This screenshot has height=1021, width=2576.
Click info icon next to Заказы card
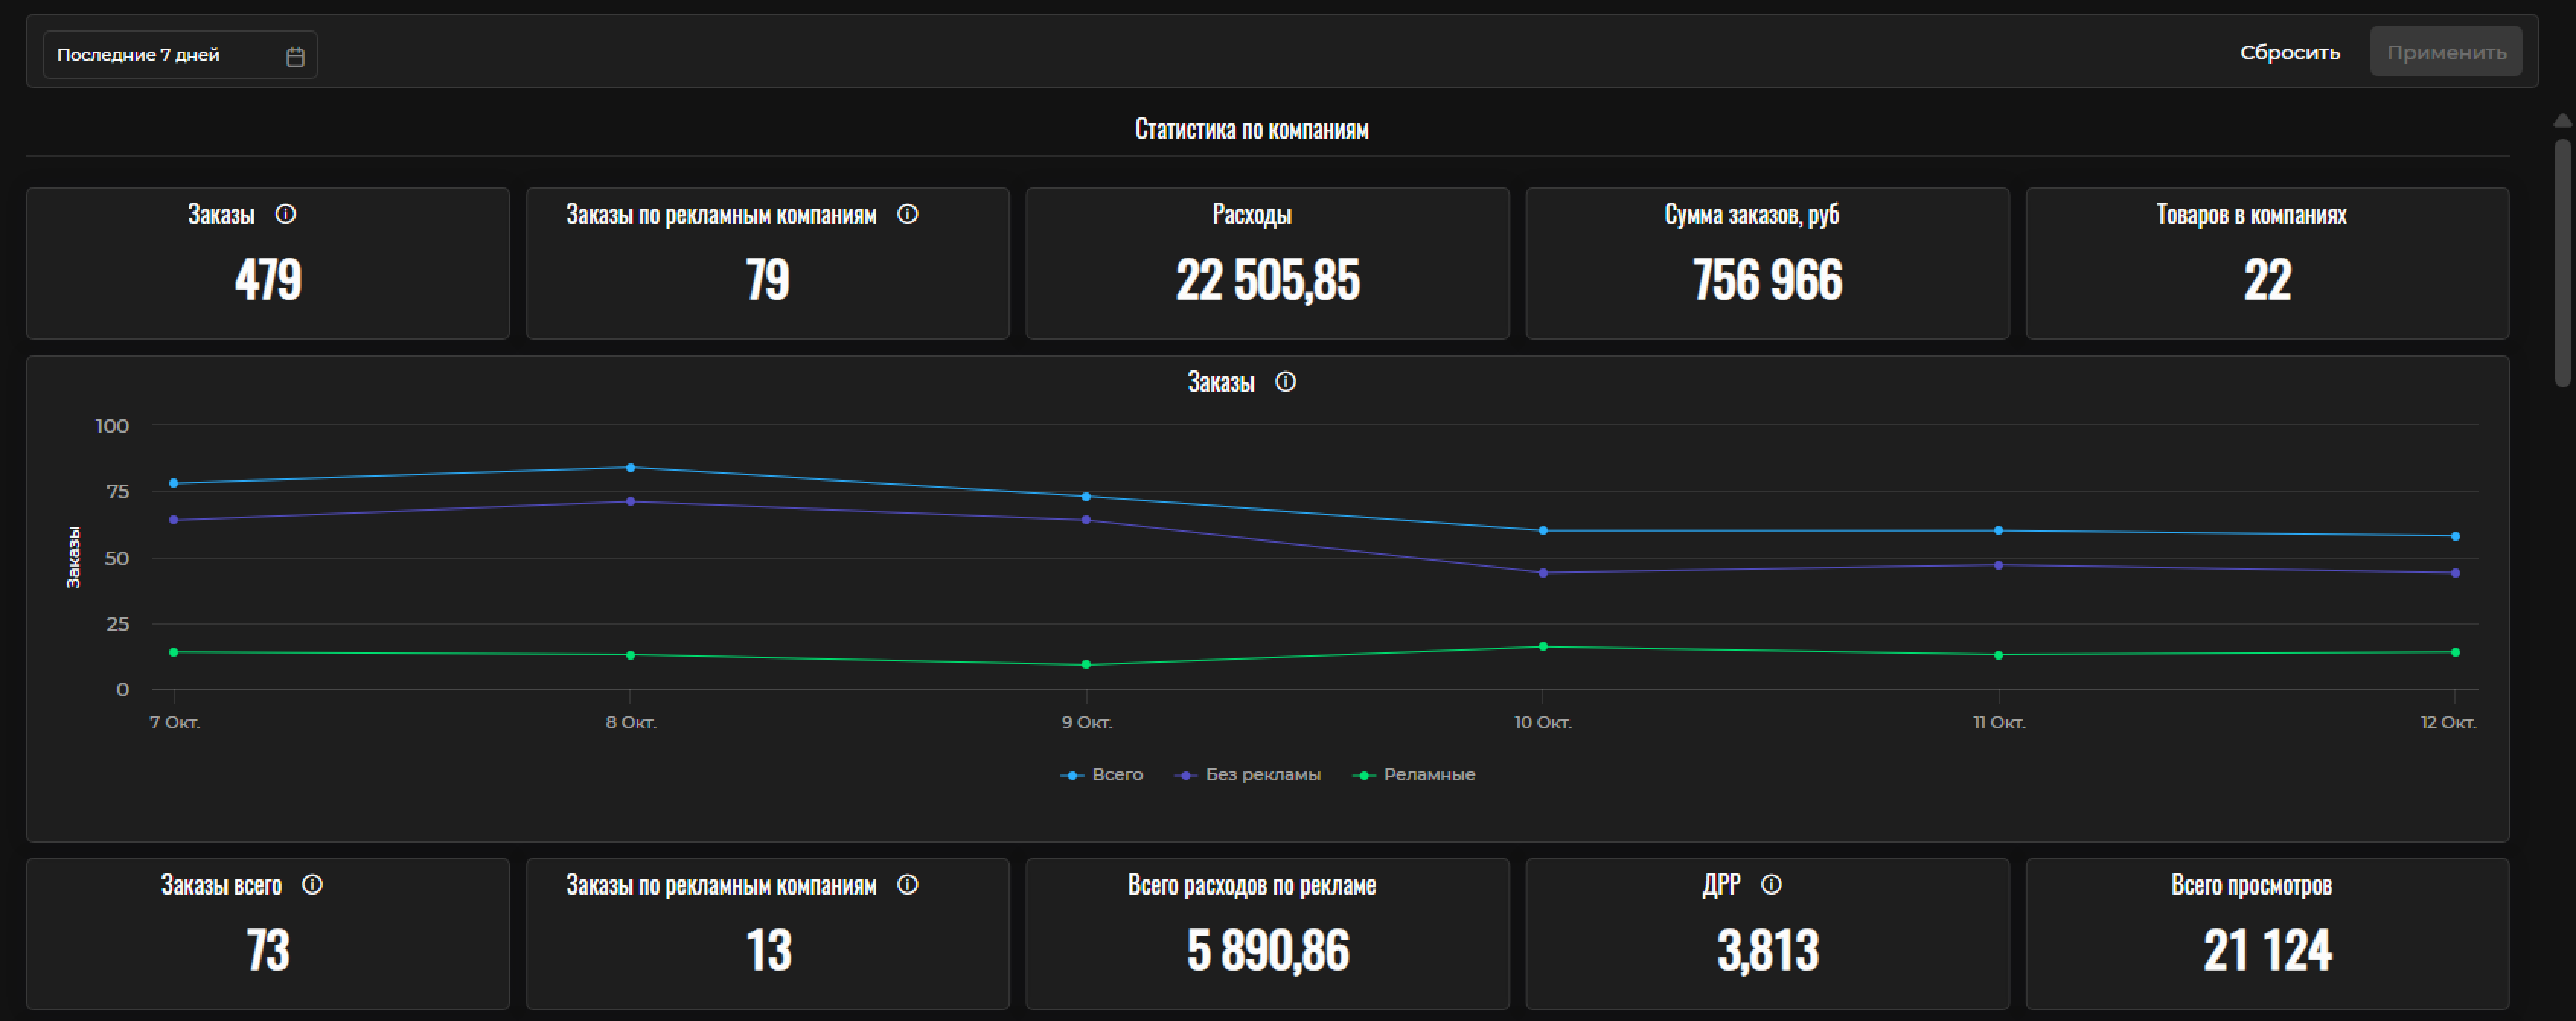click(x=285, y=214)
